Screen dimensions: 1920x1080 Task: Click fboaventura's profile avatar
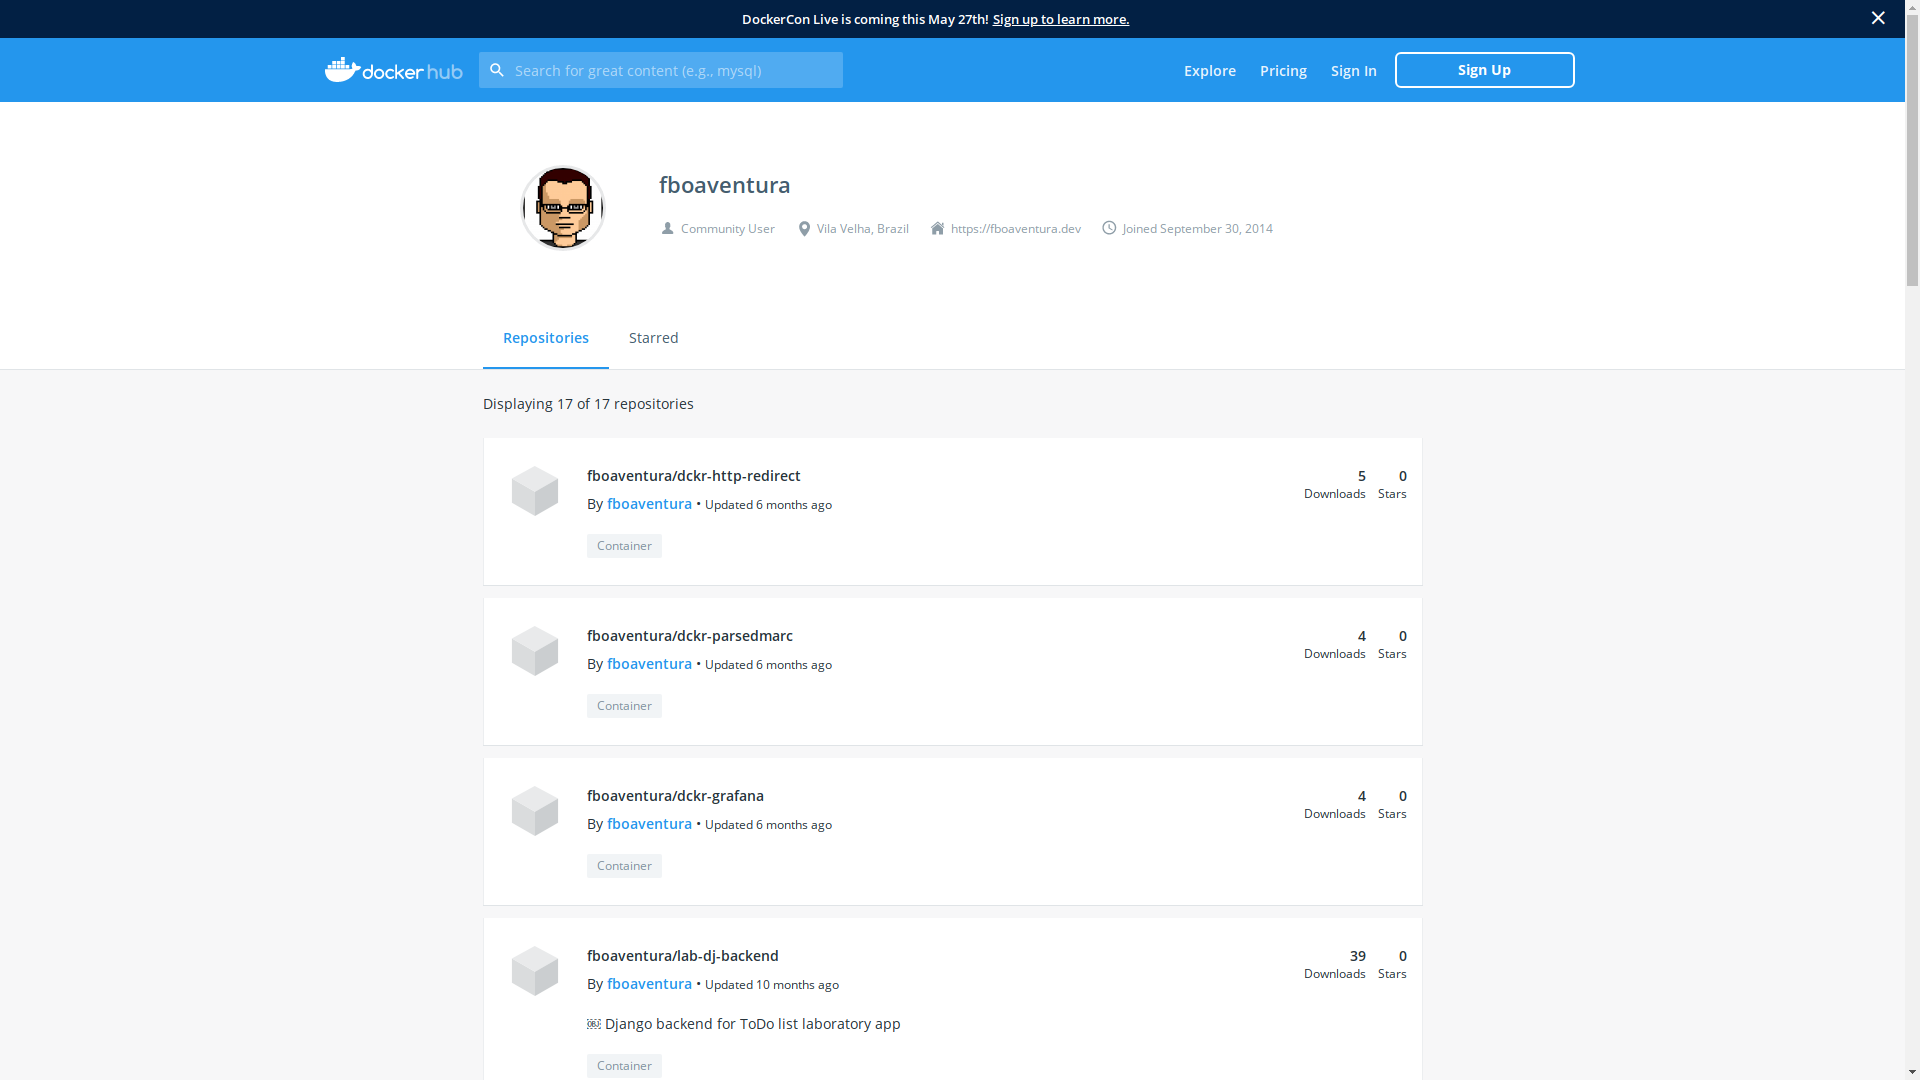563,207
